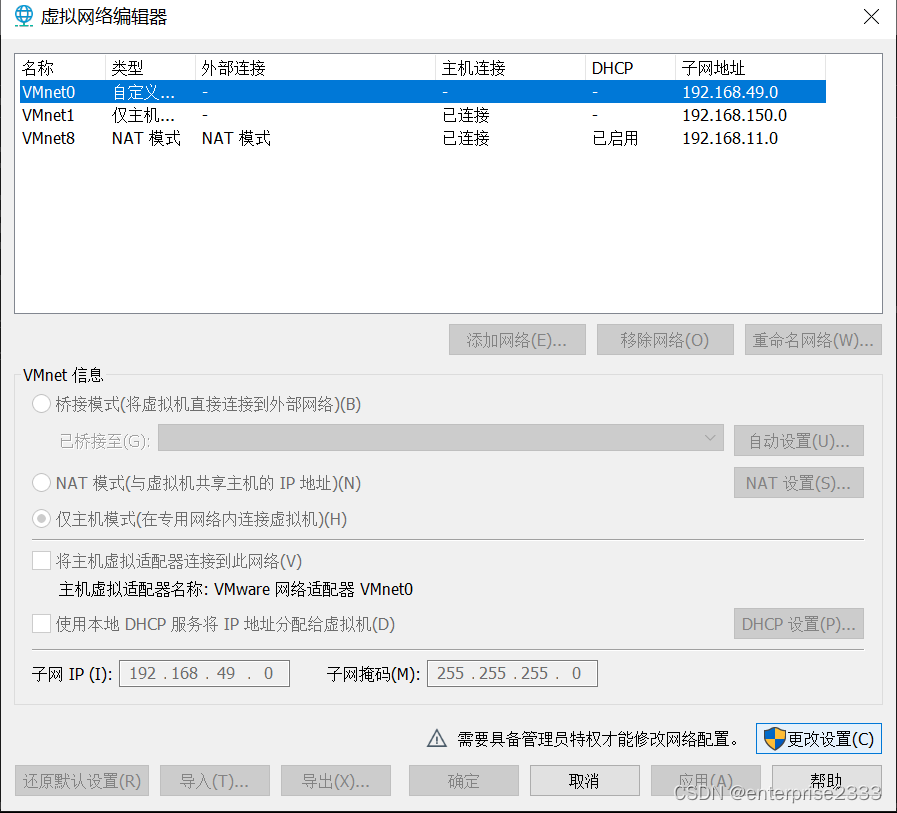The image size is (897, 813).
Task: Click the NAT 模式 external connection cell
Action: 236,138
